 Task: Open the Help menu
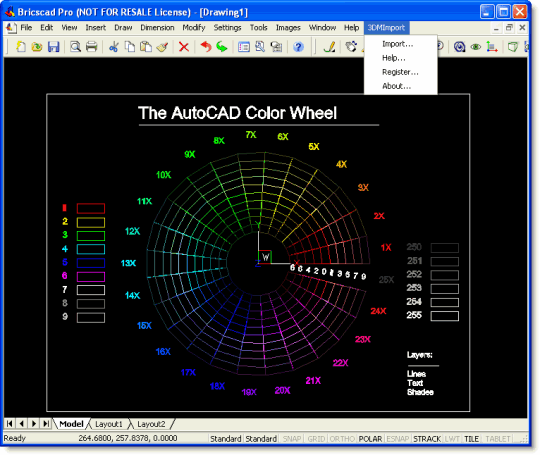coord(351,28)
